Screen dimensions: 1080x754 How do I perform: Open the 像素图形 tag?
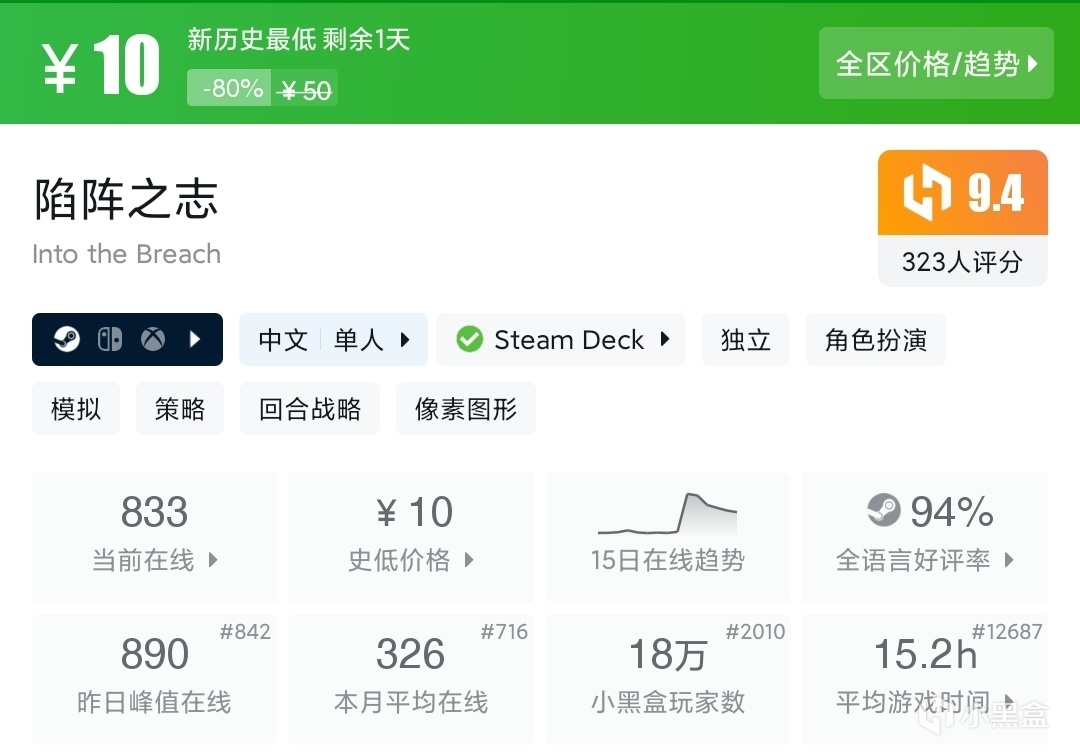[x=466, y=409]
